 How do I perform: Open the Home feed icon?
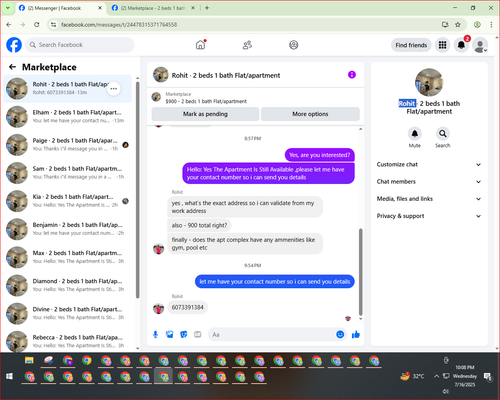(200, 45)
